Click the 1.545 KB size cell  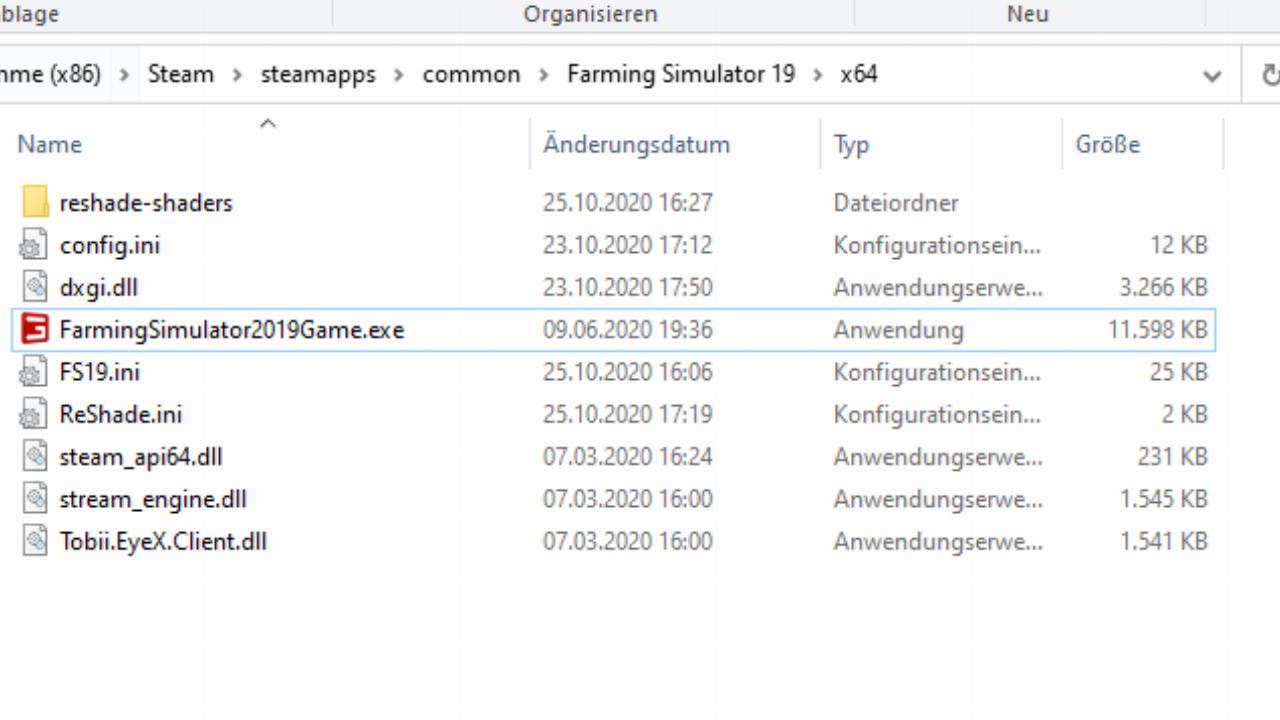click(1164, 499)
